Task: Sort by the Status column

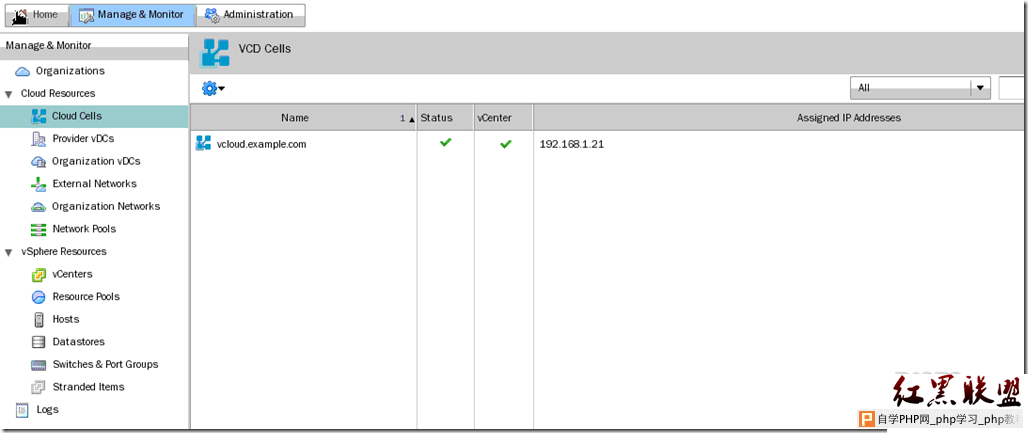Action: (445, 118)
